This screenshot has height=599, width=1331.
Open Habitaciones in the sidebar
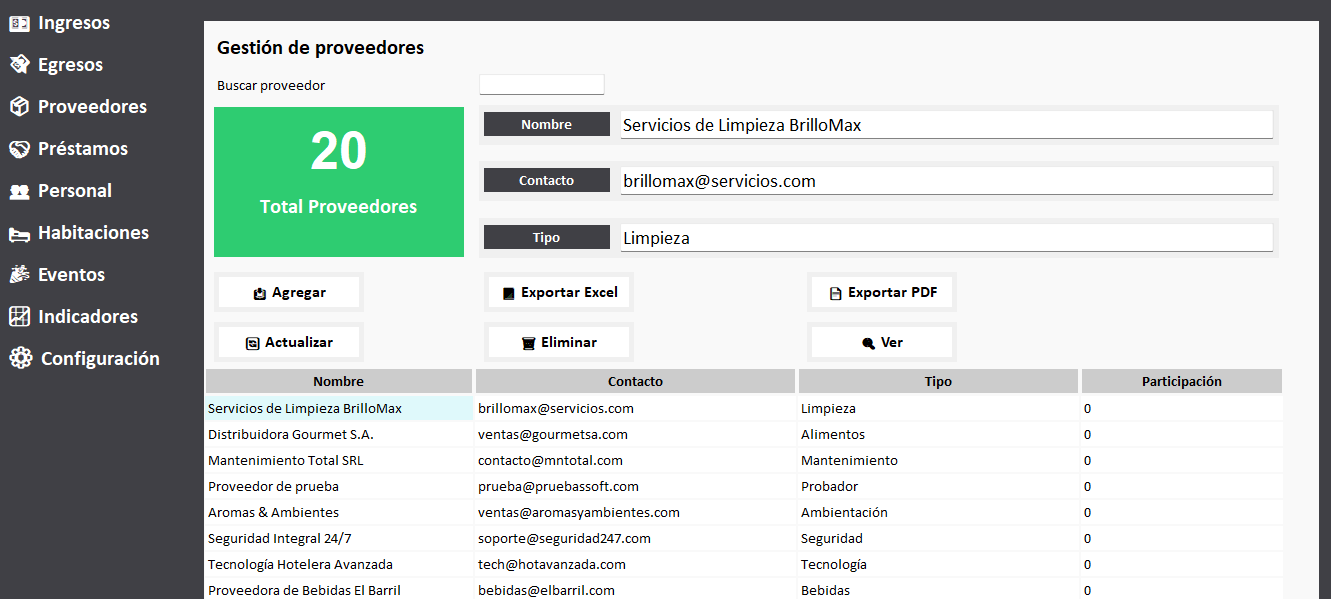pos(93,233)
